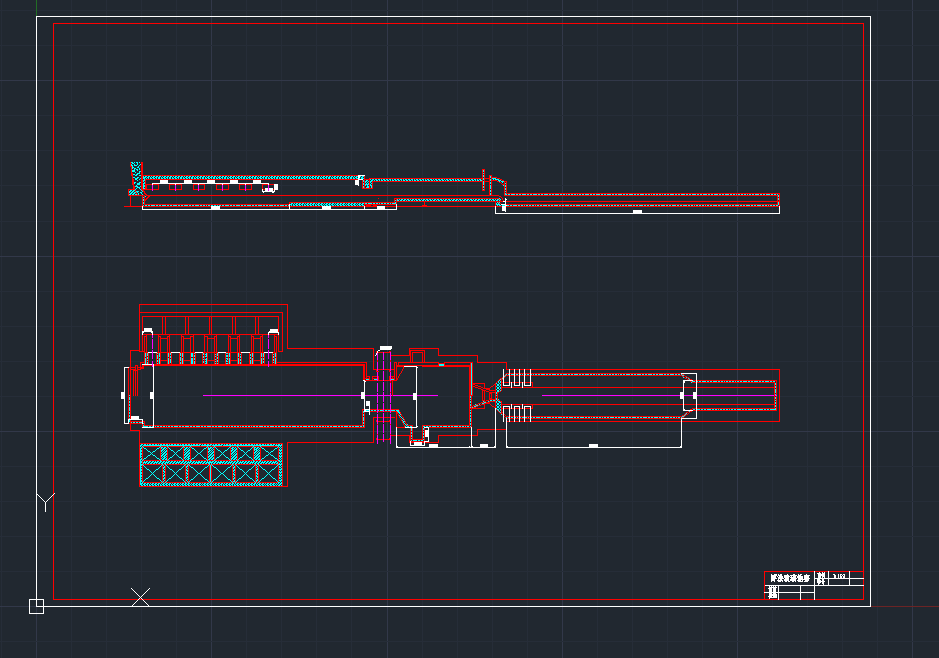Select the white bracket at plan view's left end

click(x=127, y=396)
